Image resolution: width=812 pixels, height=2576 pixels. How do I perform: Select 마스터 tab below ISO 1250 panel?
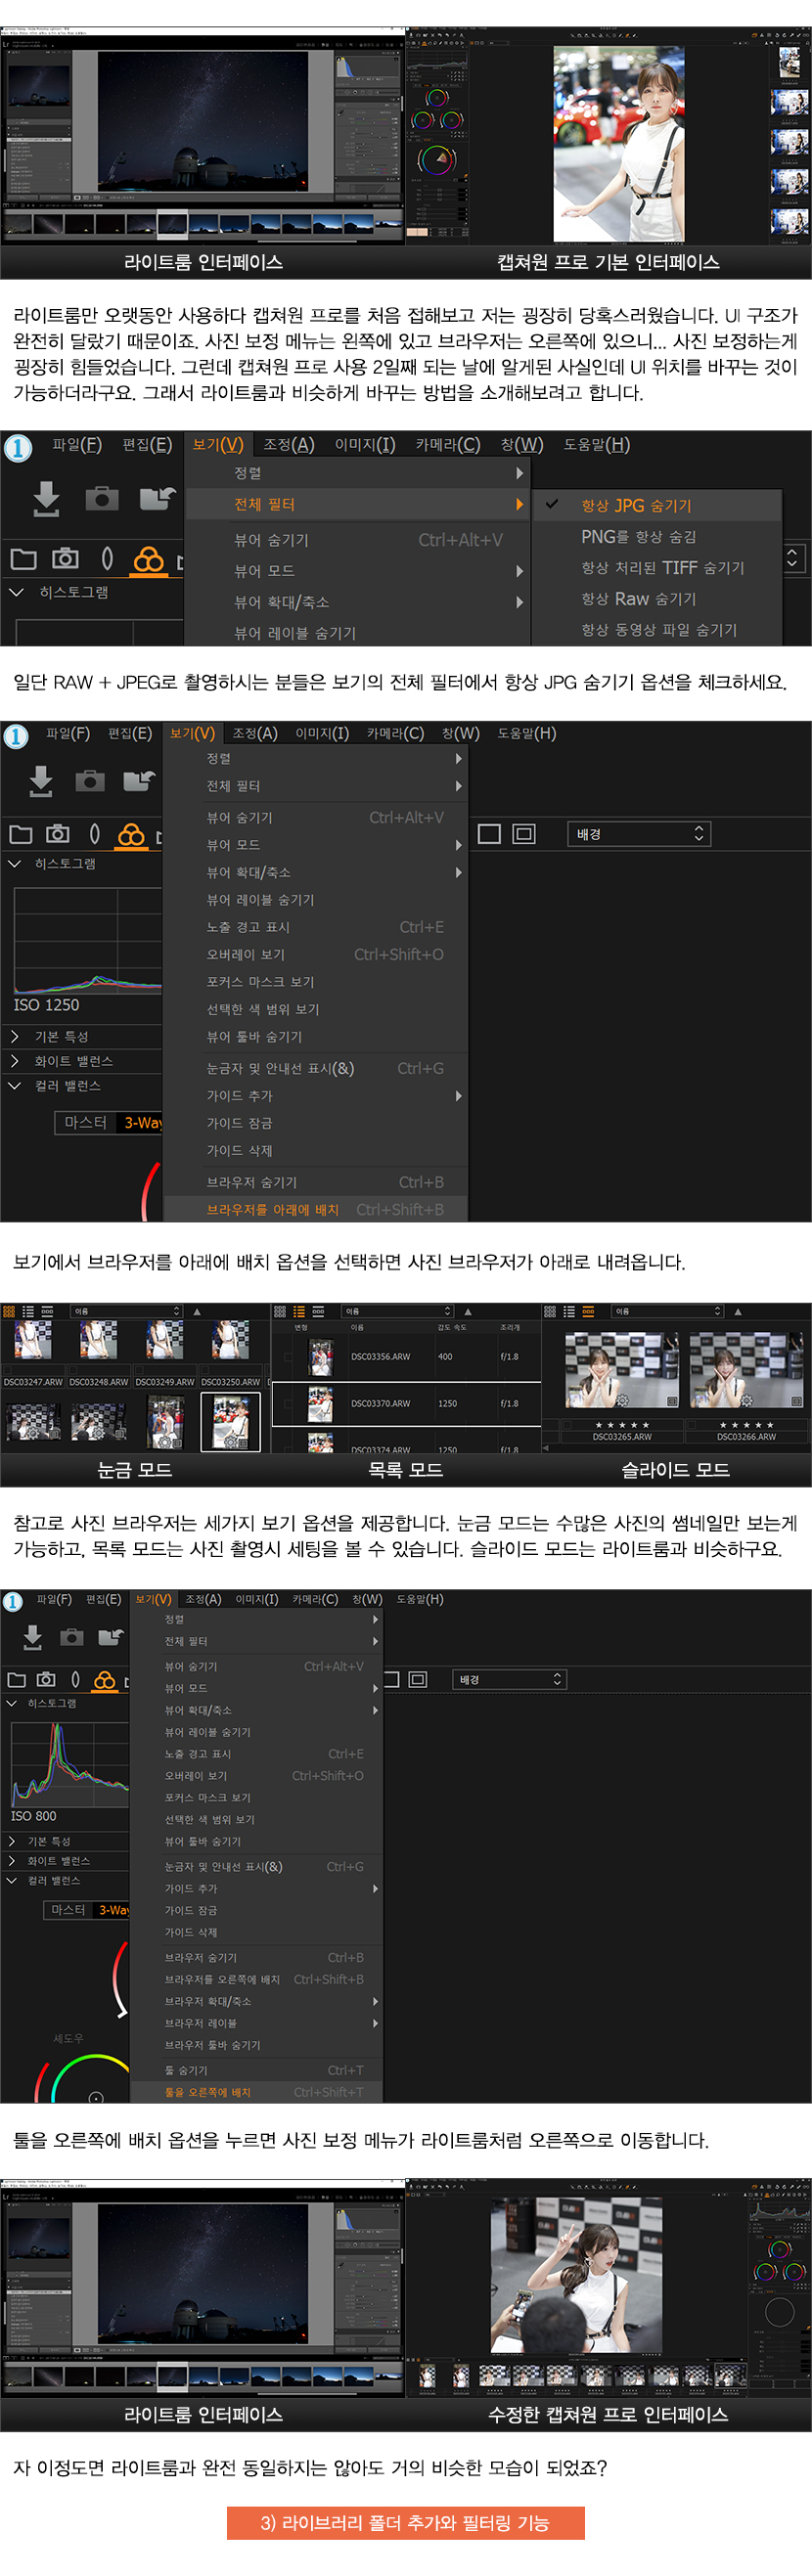(x=86, y=1122)
